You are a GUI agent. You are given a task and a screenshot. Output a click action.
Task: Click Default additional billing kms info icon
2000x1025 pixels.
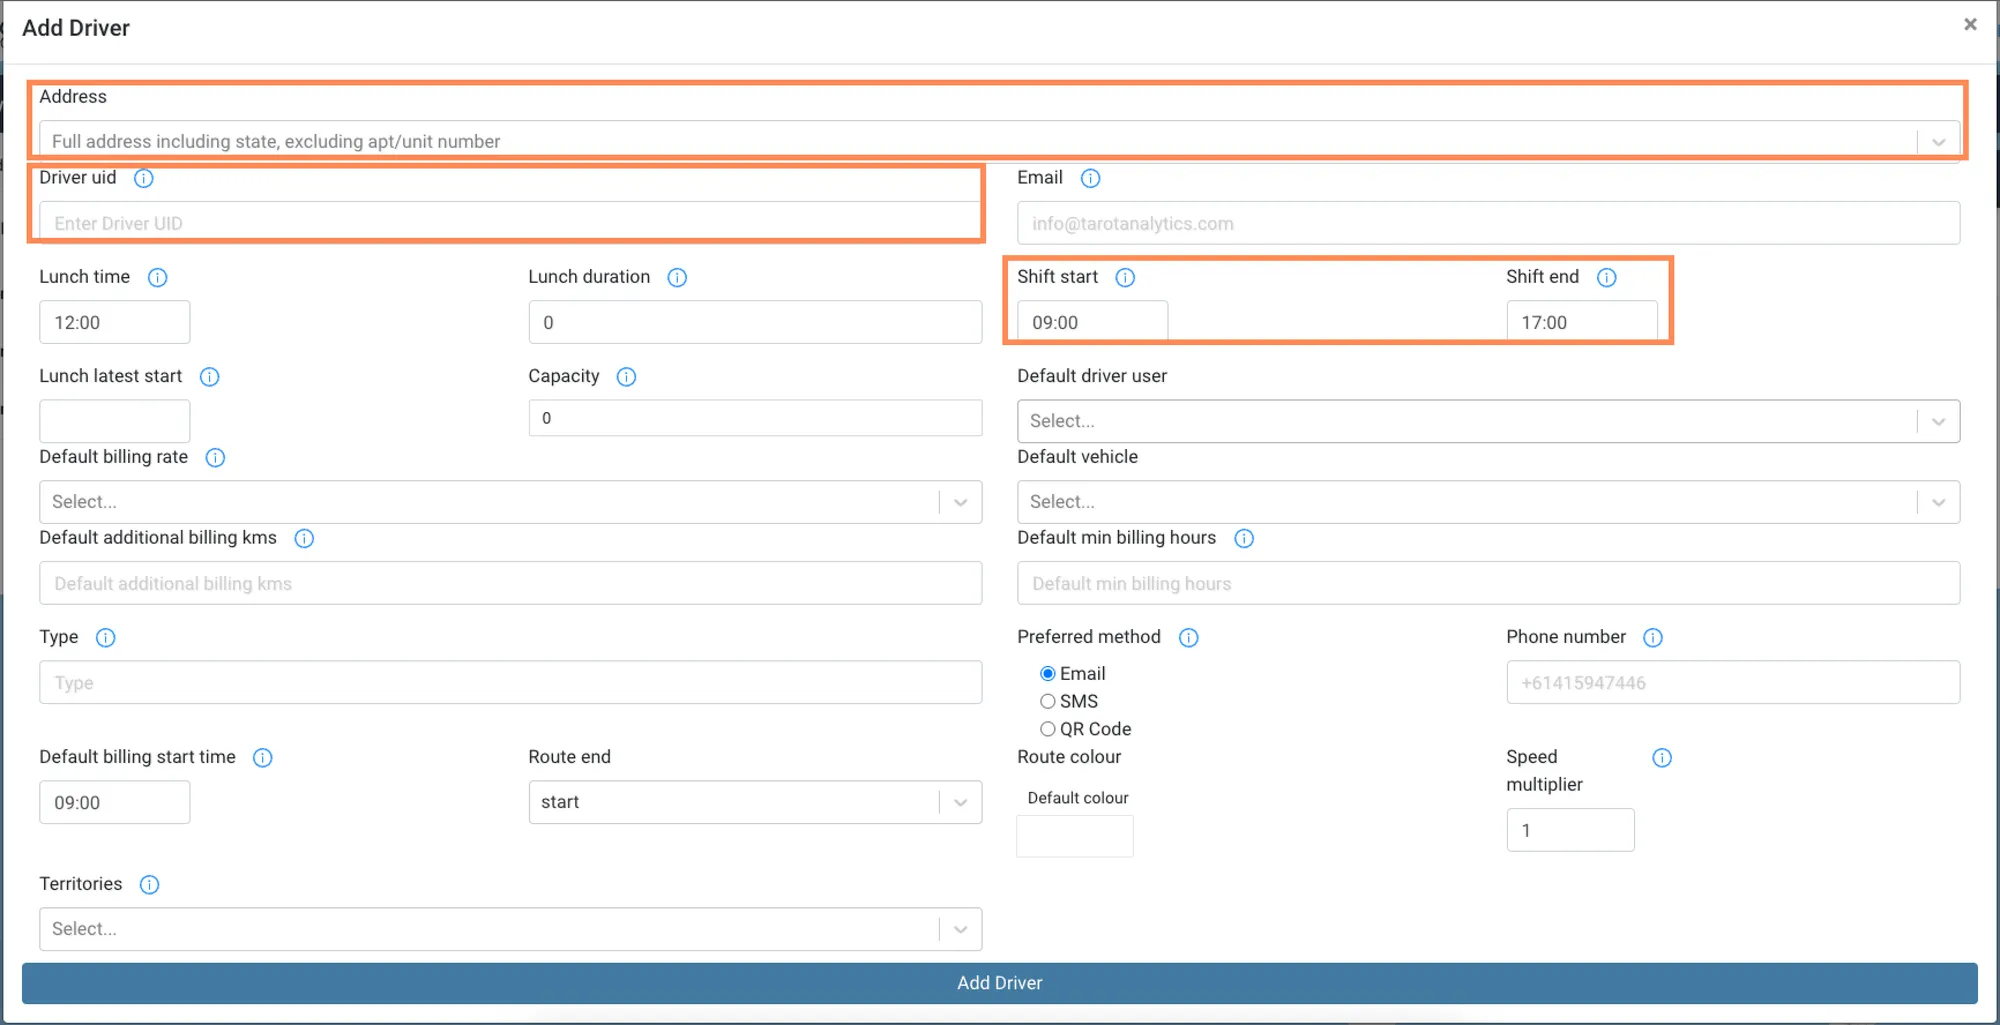point(304,538)
